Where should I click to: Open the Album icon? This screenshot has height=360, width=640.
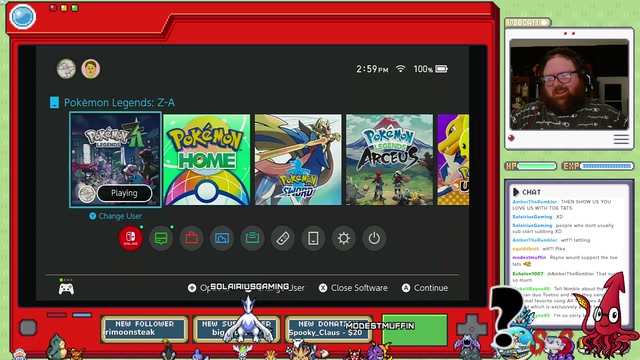222,238
